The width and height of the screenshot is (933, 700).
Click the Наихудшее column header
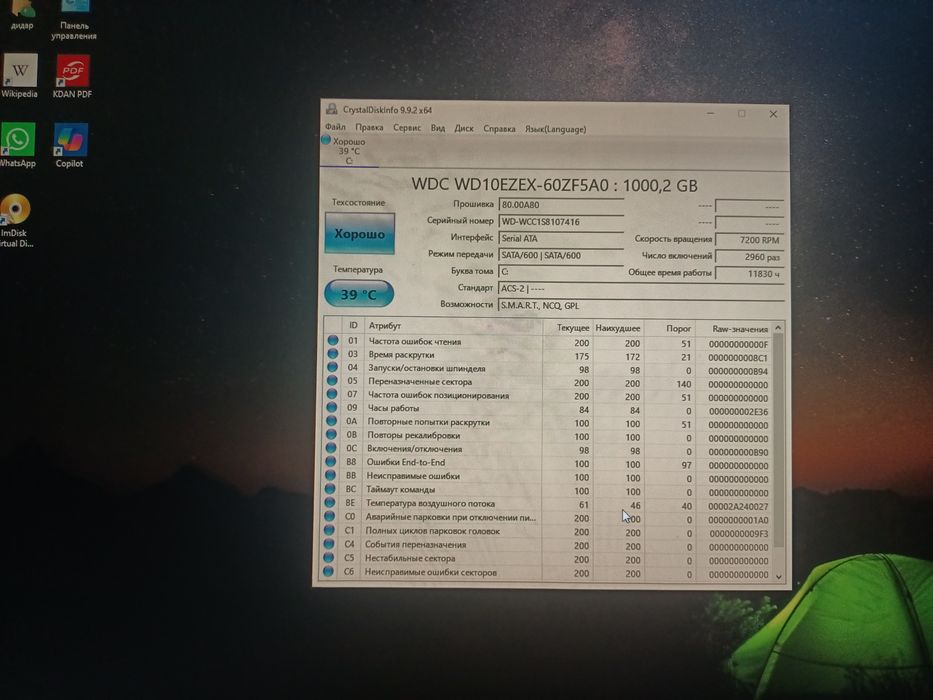click(x=618, y=328)
